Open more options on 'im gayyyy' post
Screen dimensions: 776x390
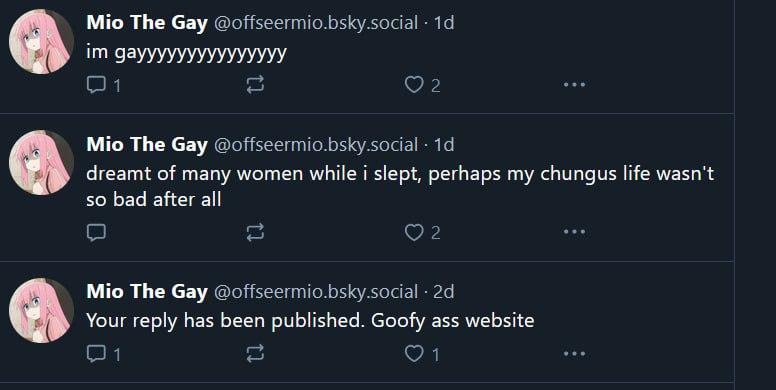click(x=574, y=85)
